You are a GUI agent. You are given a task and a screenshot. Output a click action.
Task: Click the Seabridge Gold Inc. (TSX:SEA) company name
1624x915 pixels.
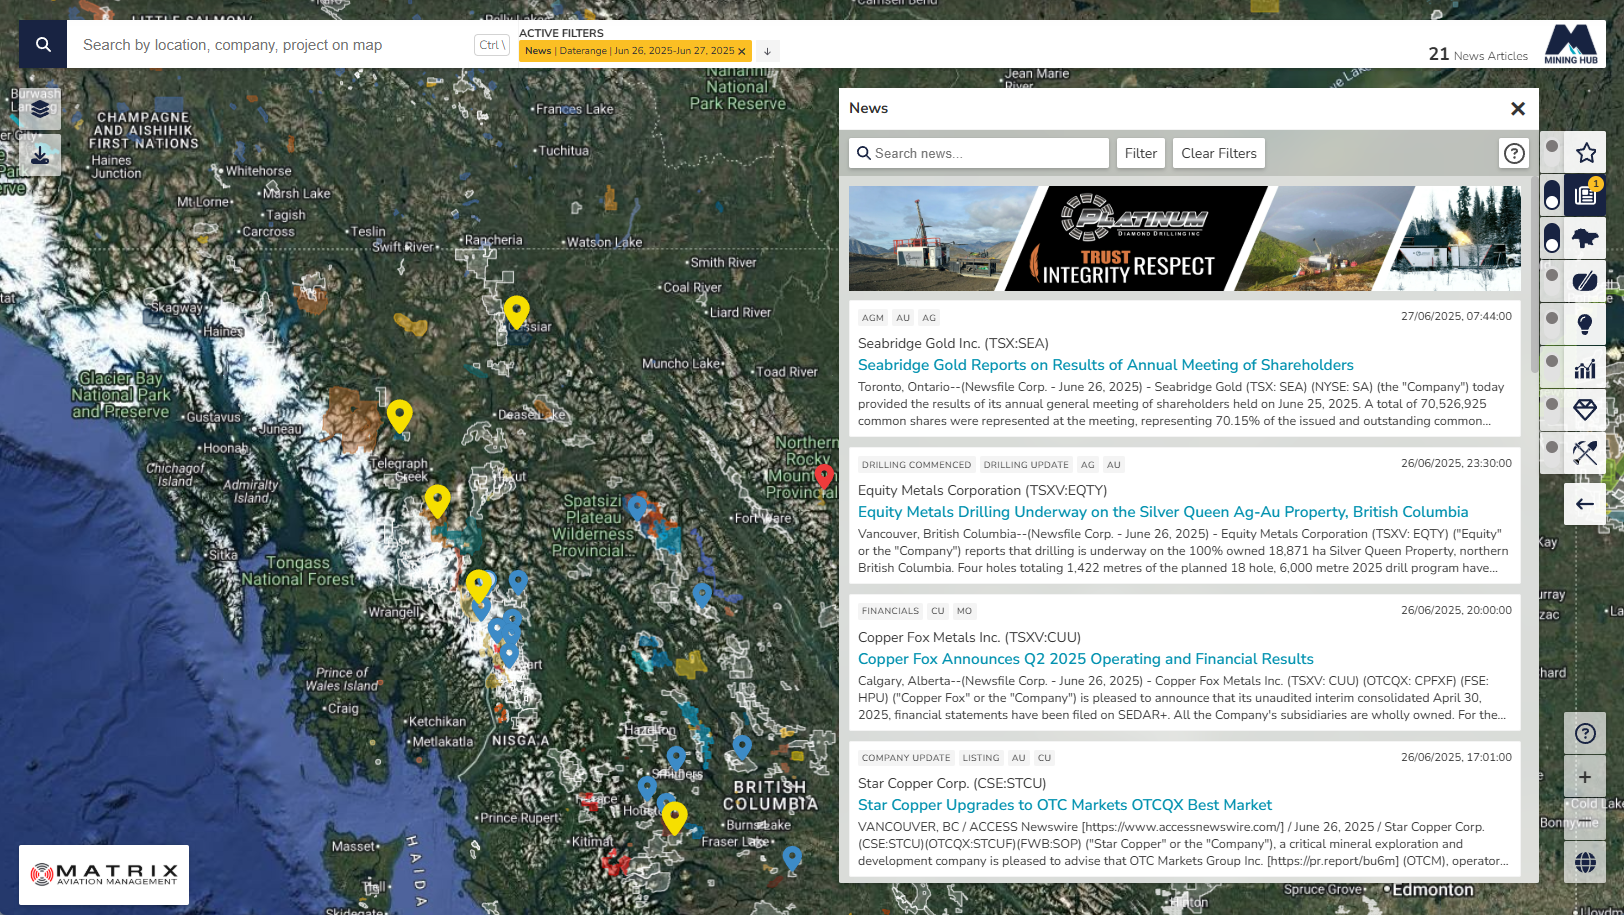click(x=953, y=343)
